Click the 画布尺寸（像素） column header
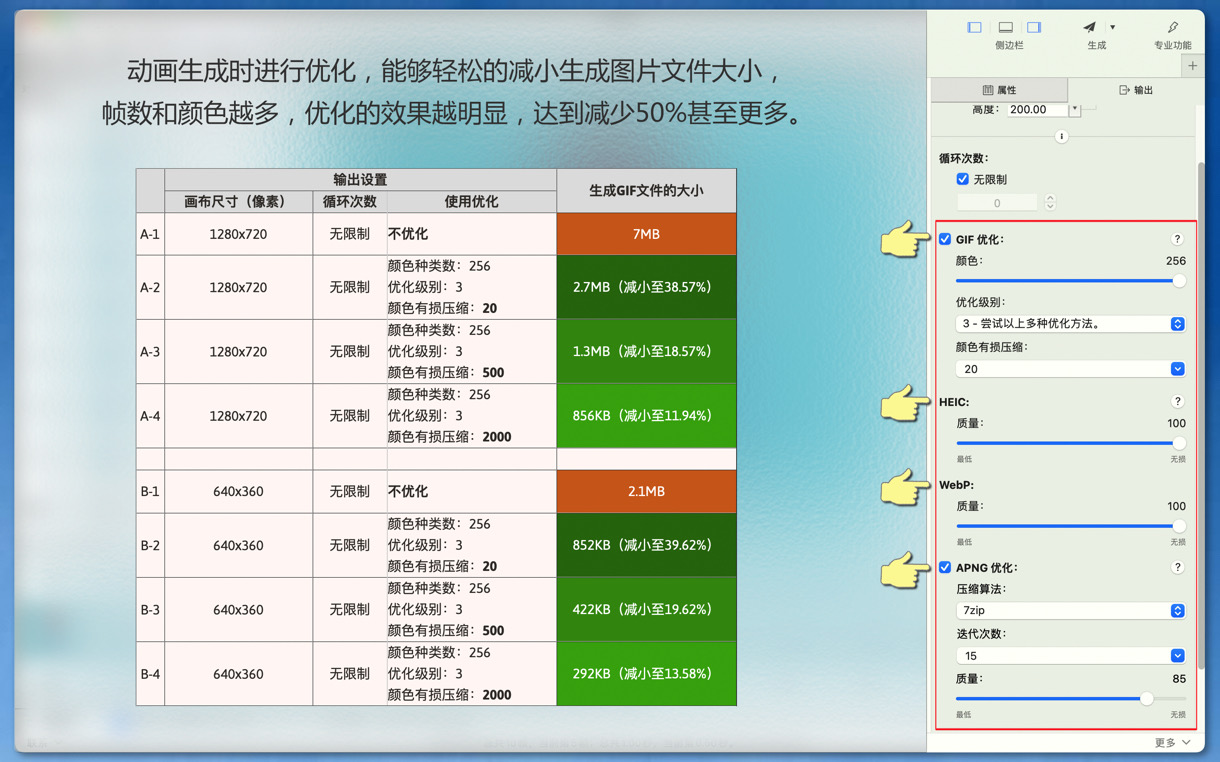This screenshot has width=1220, height=762. click(238, 201)
